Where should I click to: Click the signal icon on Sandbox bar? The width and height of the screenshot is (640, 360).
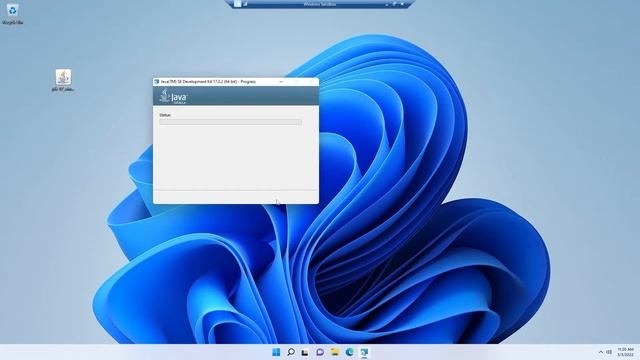click(x=245, y=4)
